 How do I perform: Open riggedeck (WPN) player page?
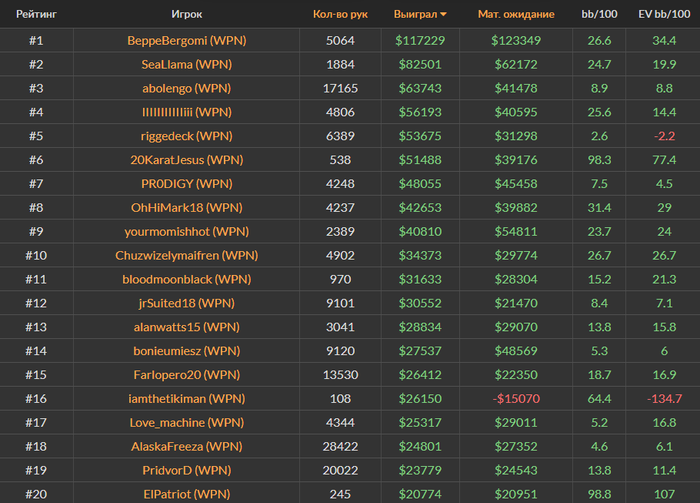point(187,136)
